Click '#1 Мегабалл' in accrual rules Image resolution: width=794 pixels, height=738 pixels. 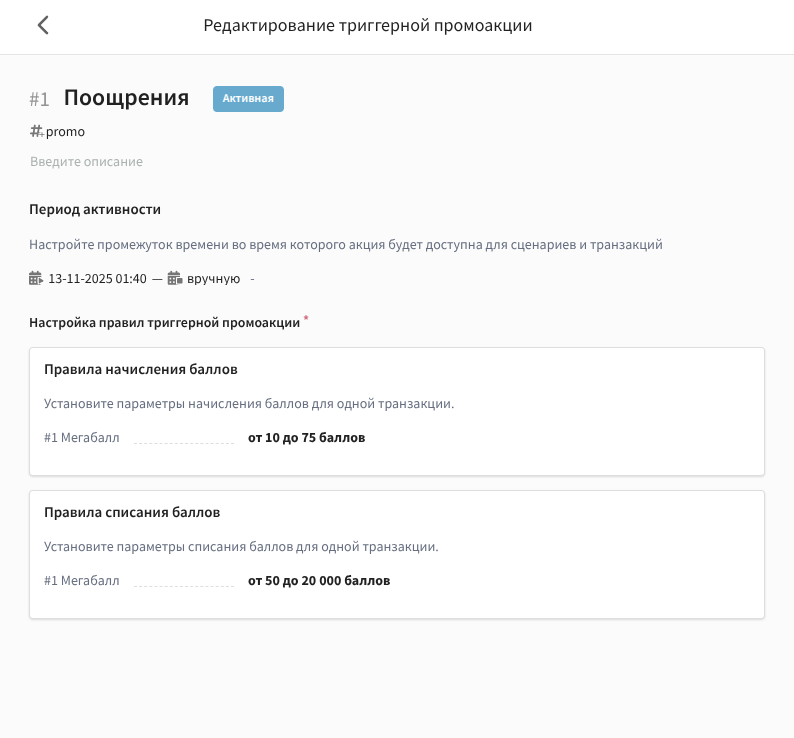point(82,438)
